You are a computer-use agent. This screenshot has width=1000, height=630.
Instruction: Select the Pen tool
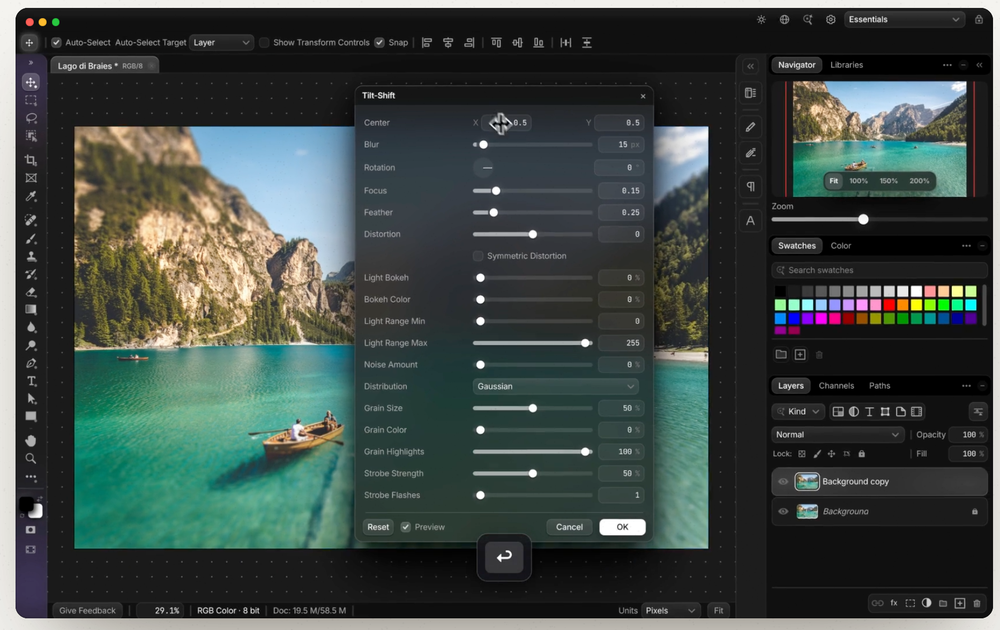31,363
